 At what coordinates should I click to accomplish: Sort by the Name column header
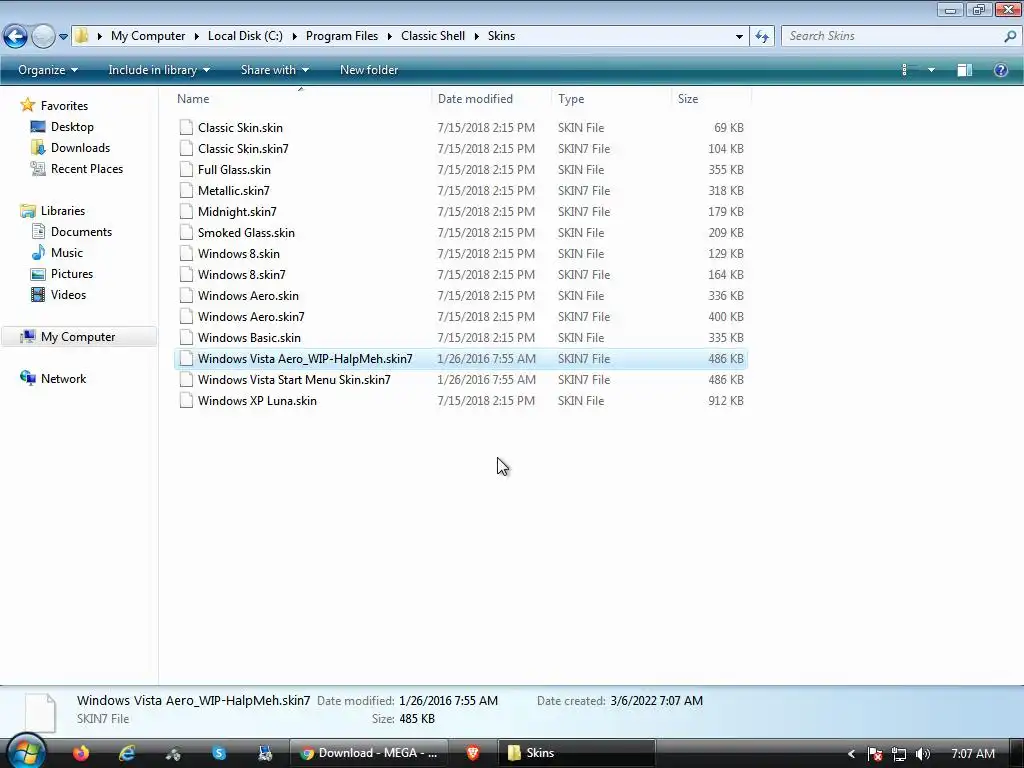click(301, 99)
